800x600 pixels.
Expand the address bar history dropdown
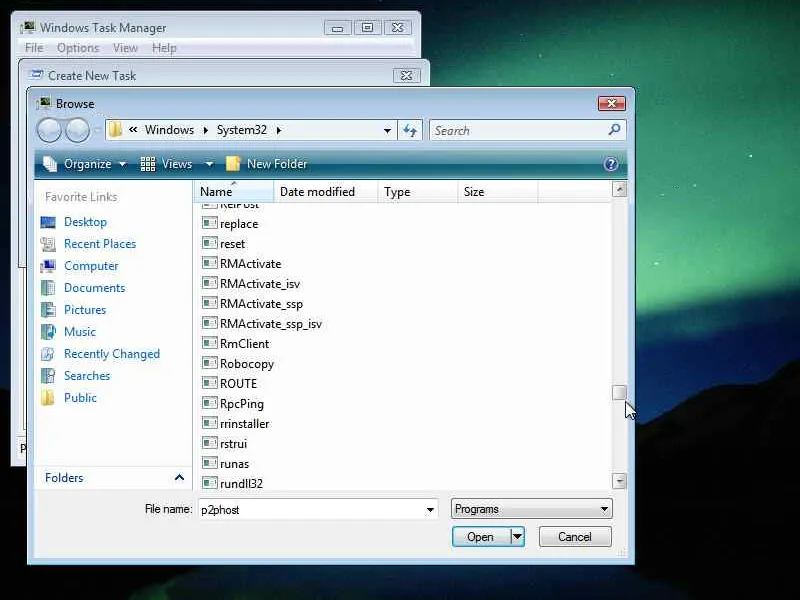pos(387,131)
